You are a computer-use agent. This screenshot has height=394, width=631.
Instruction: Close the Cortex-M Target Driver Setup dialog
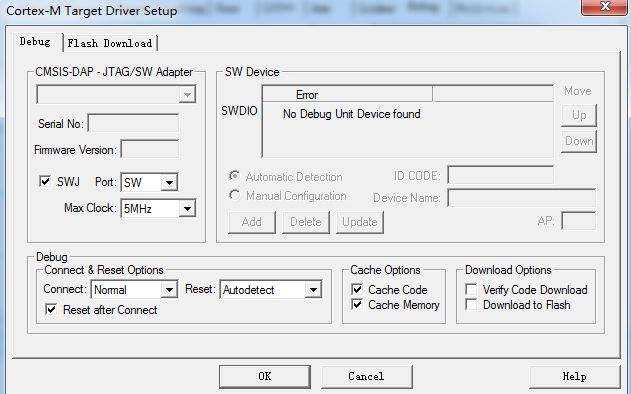(604, 6)
